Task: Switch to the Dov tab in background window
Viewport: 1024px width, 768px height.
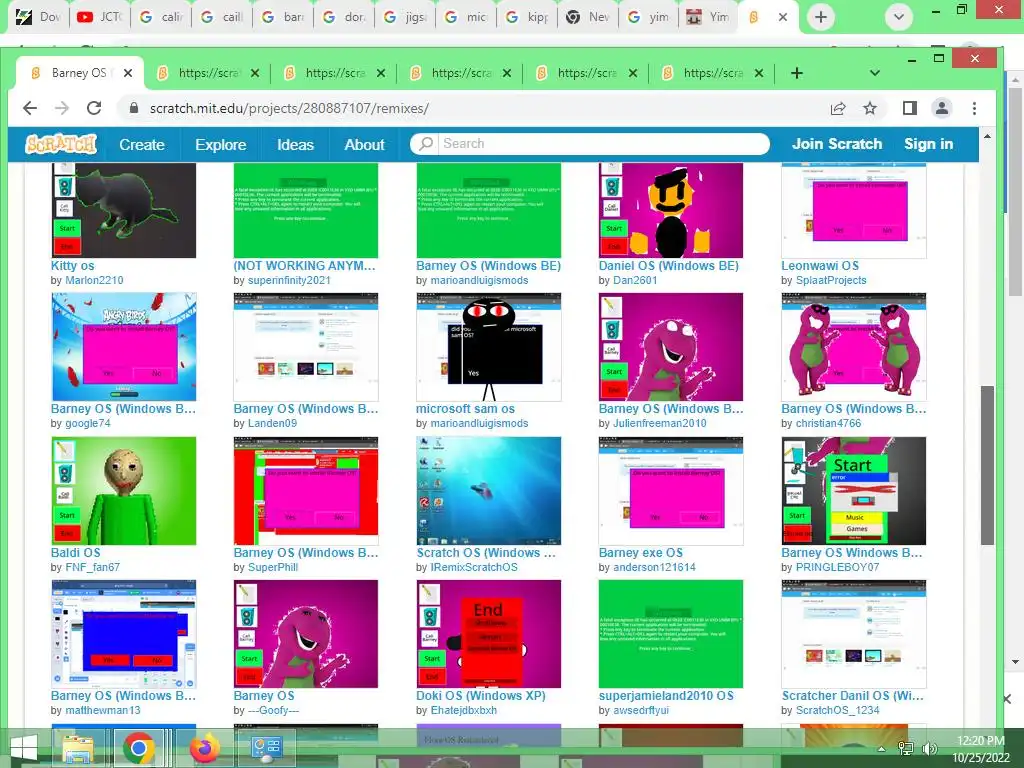Action: point(39,17)
